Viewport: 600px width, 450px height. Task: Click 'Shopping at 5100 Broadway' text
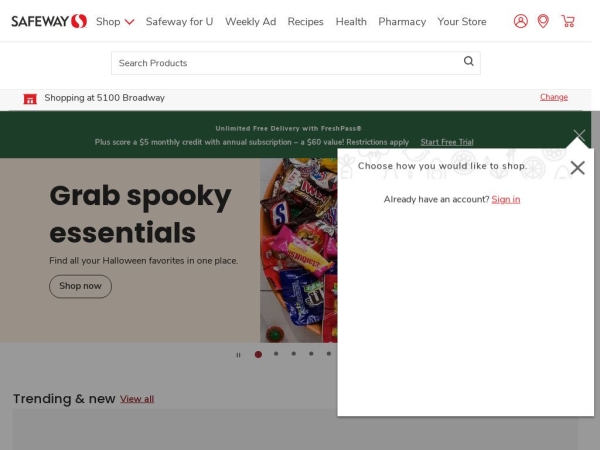click(104, 98)
